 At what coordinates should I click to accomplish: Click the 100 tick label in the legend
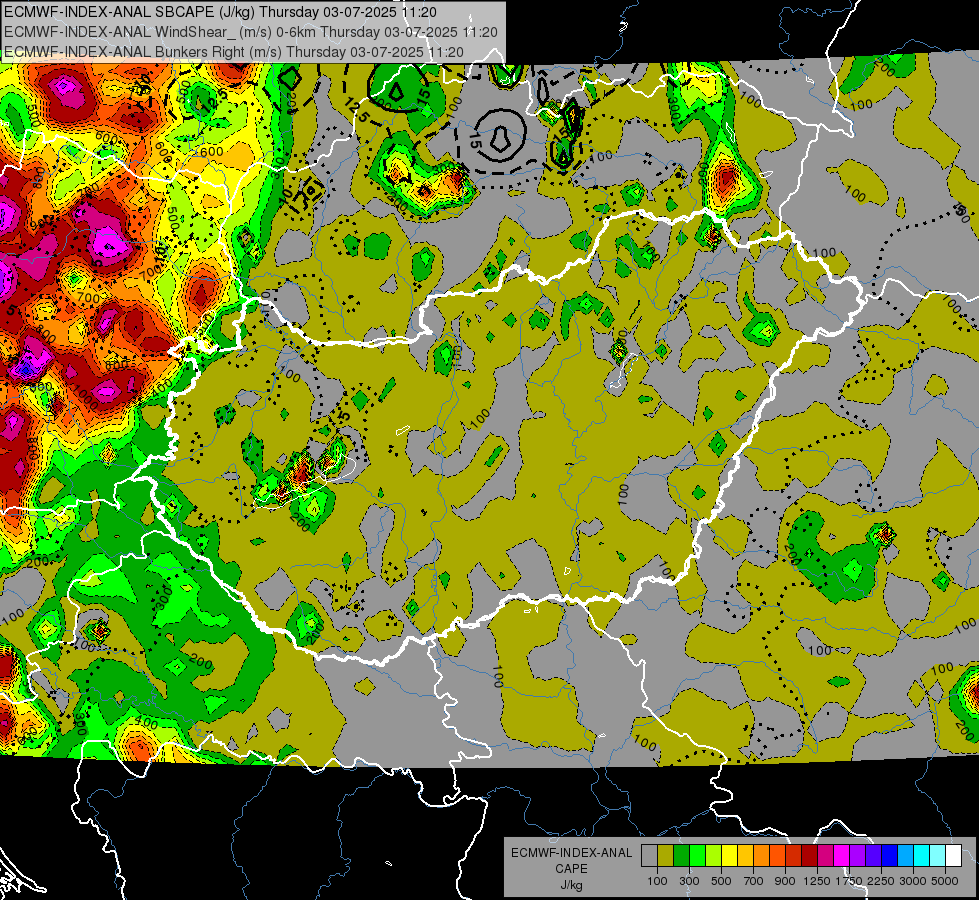pos(657,881)
